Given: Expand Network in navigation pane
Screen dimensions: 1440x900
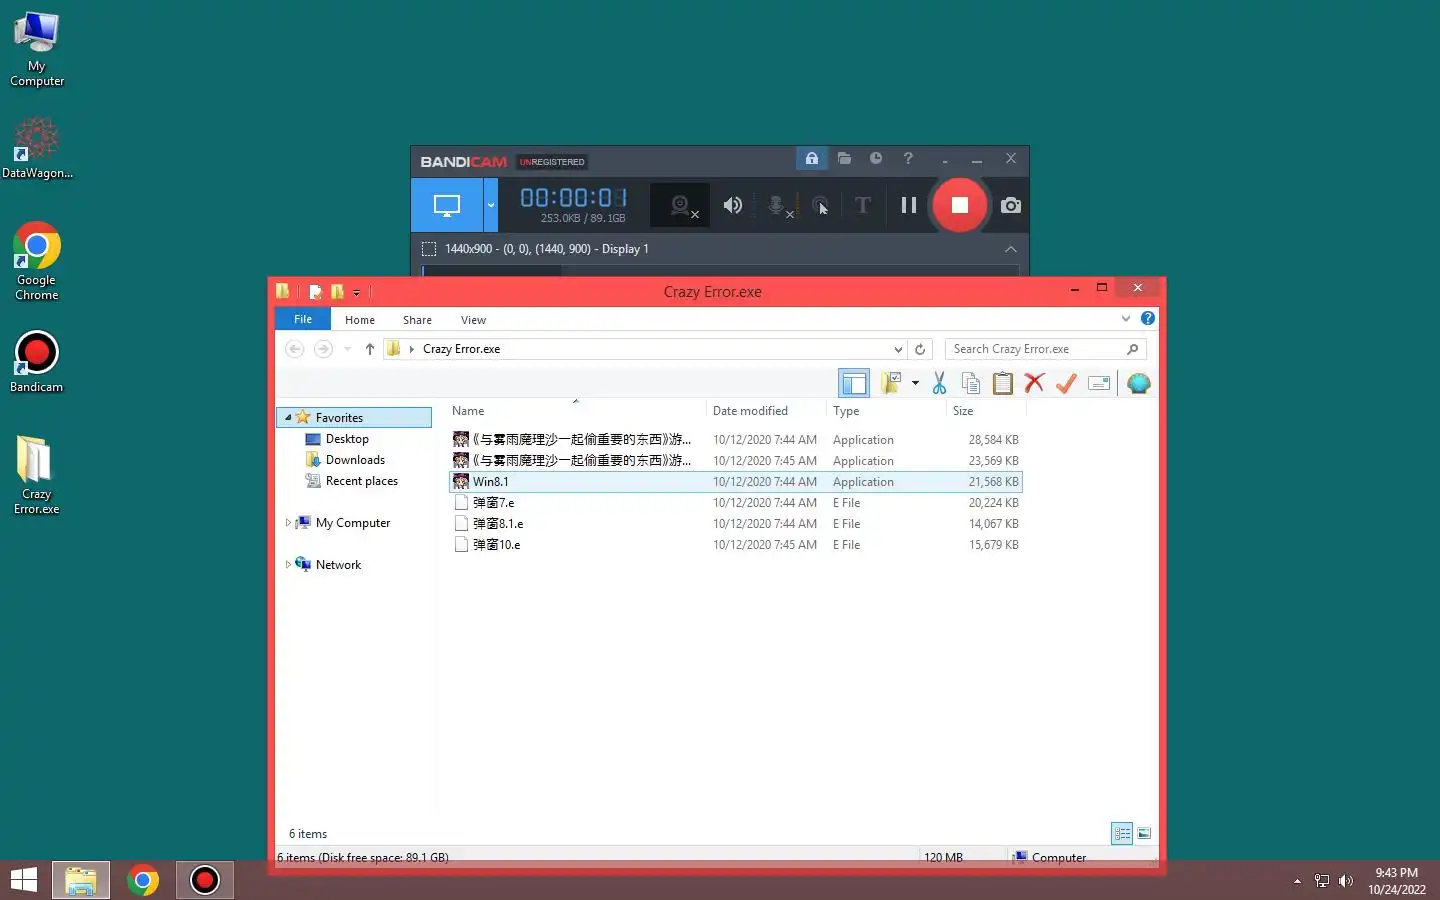Looking at the screenshot, I should click(x=288, y=565).
